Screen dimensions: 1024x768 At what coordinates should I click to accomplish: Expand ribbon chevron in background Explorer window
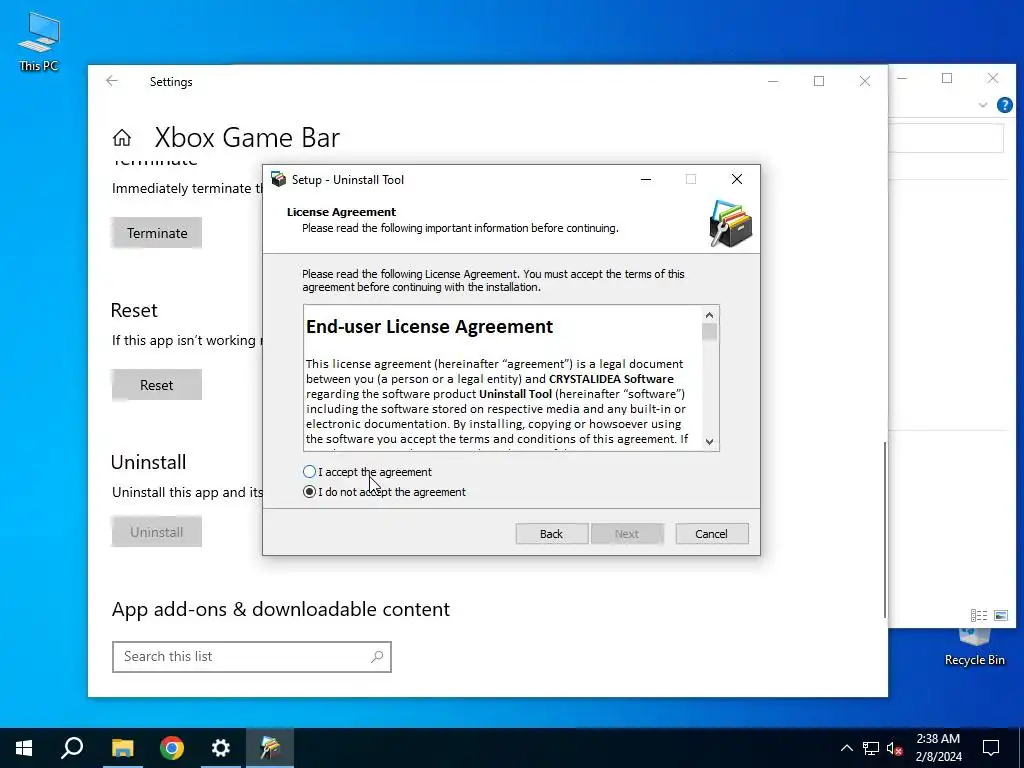983,105
